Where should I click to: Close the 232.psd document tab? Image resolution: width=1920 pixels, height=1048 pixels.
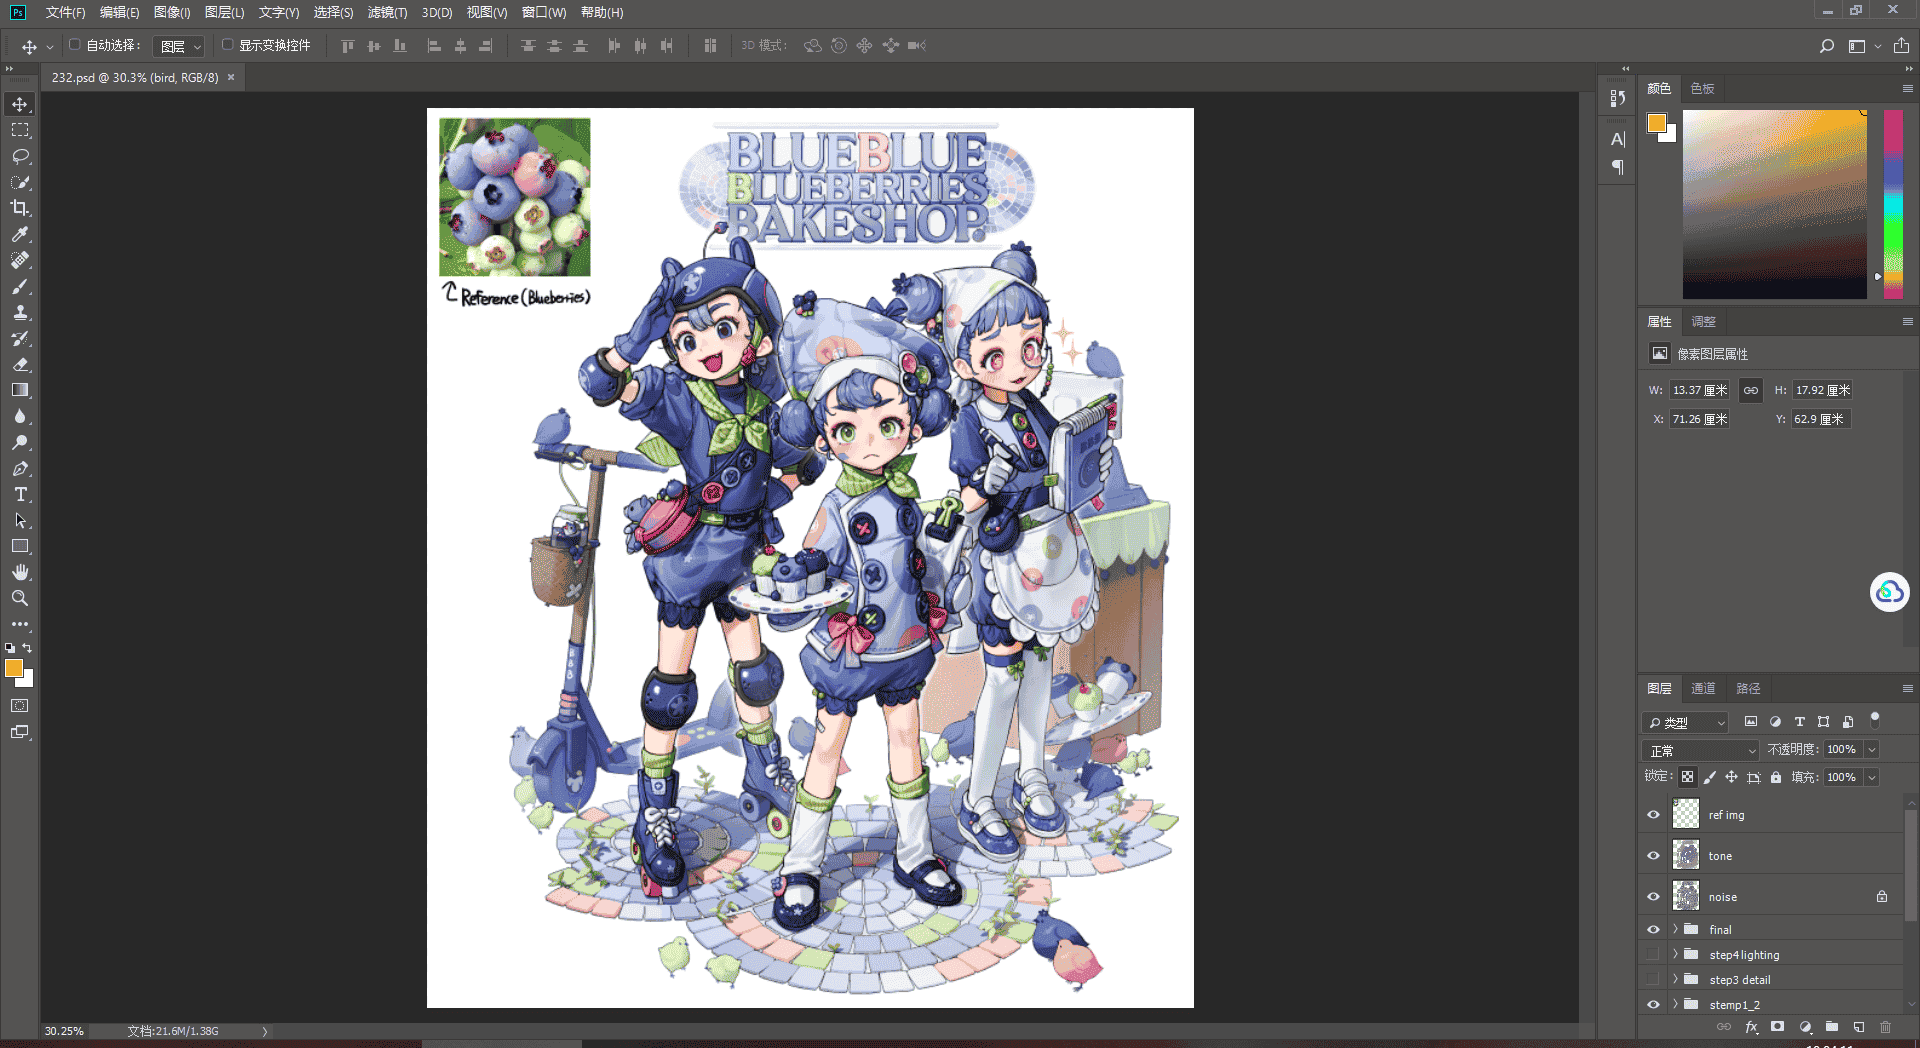[231, 77]
